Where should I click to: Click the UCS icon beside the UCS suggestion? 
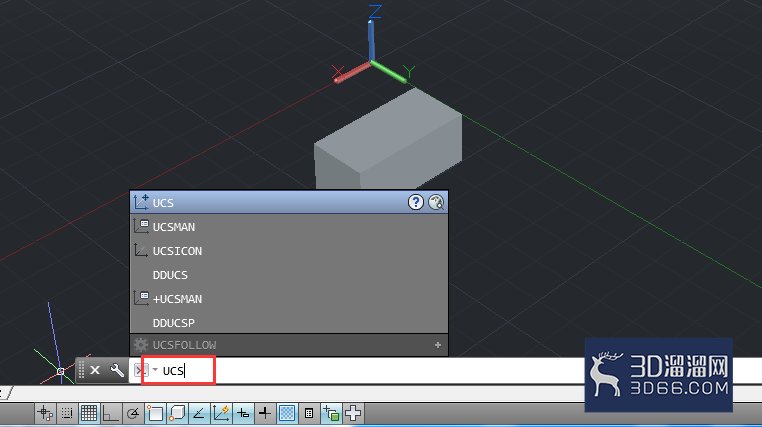click(141, 202)
